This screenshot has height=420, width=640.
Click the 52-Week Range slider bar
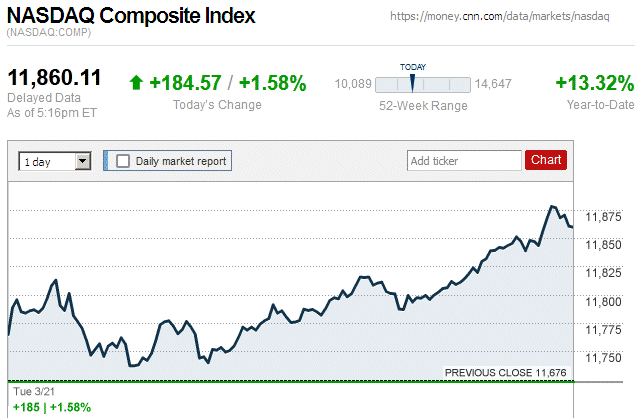coord(424,84)
